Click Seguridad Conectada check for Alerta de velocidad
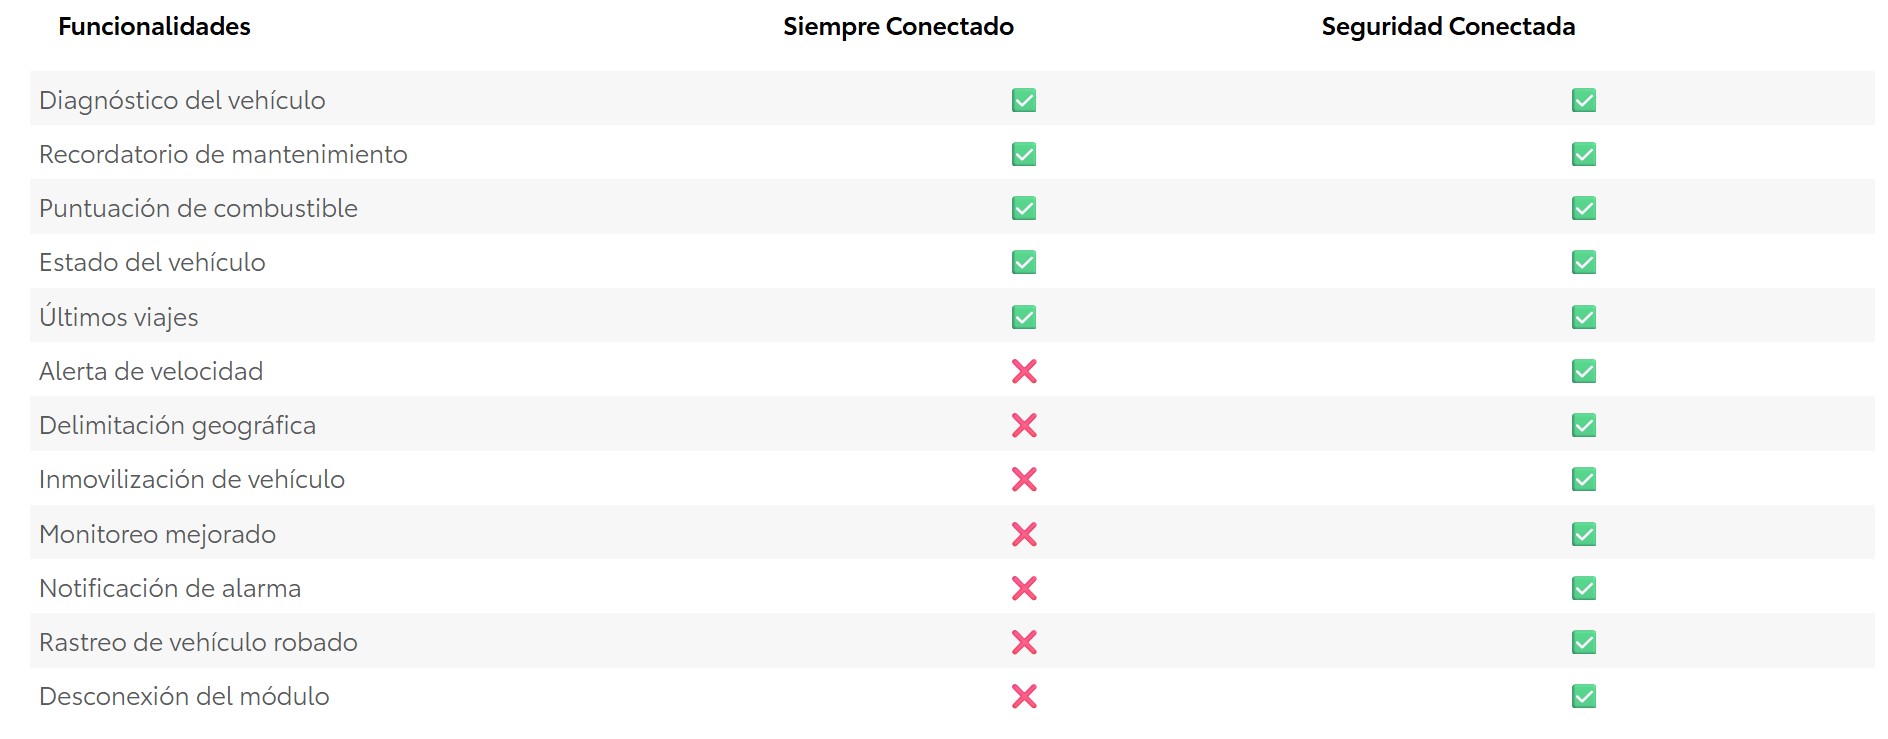Viewport: 1888px width, 739px height. pyautogui.click(x=1583, y=371)
